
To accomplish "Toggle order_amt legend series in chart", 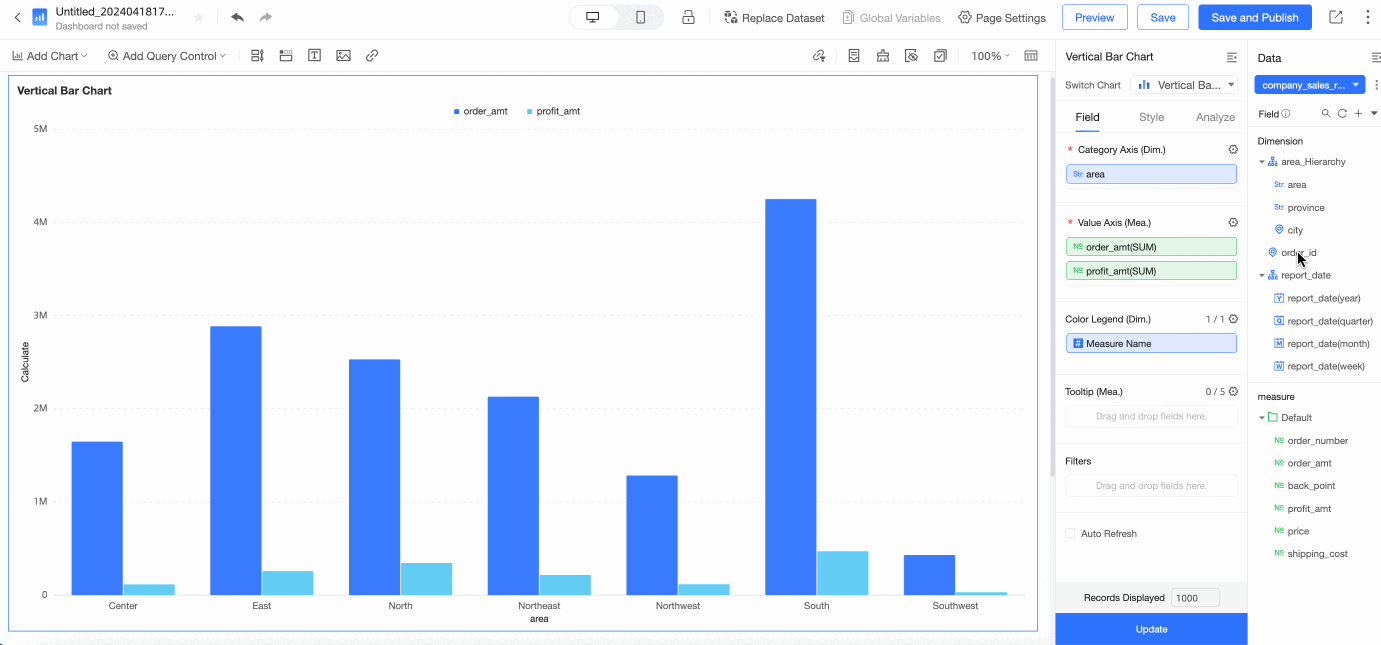I will coord(480,111).
